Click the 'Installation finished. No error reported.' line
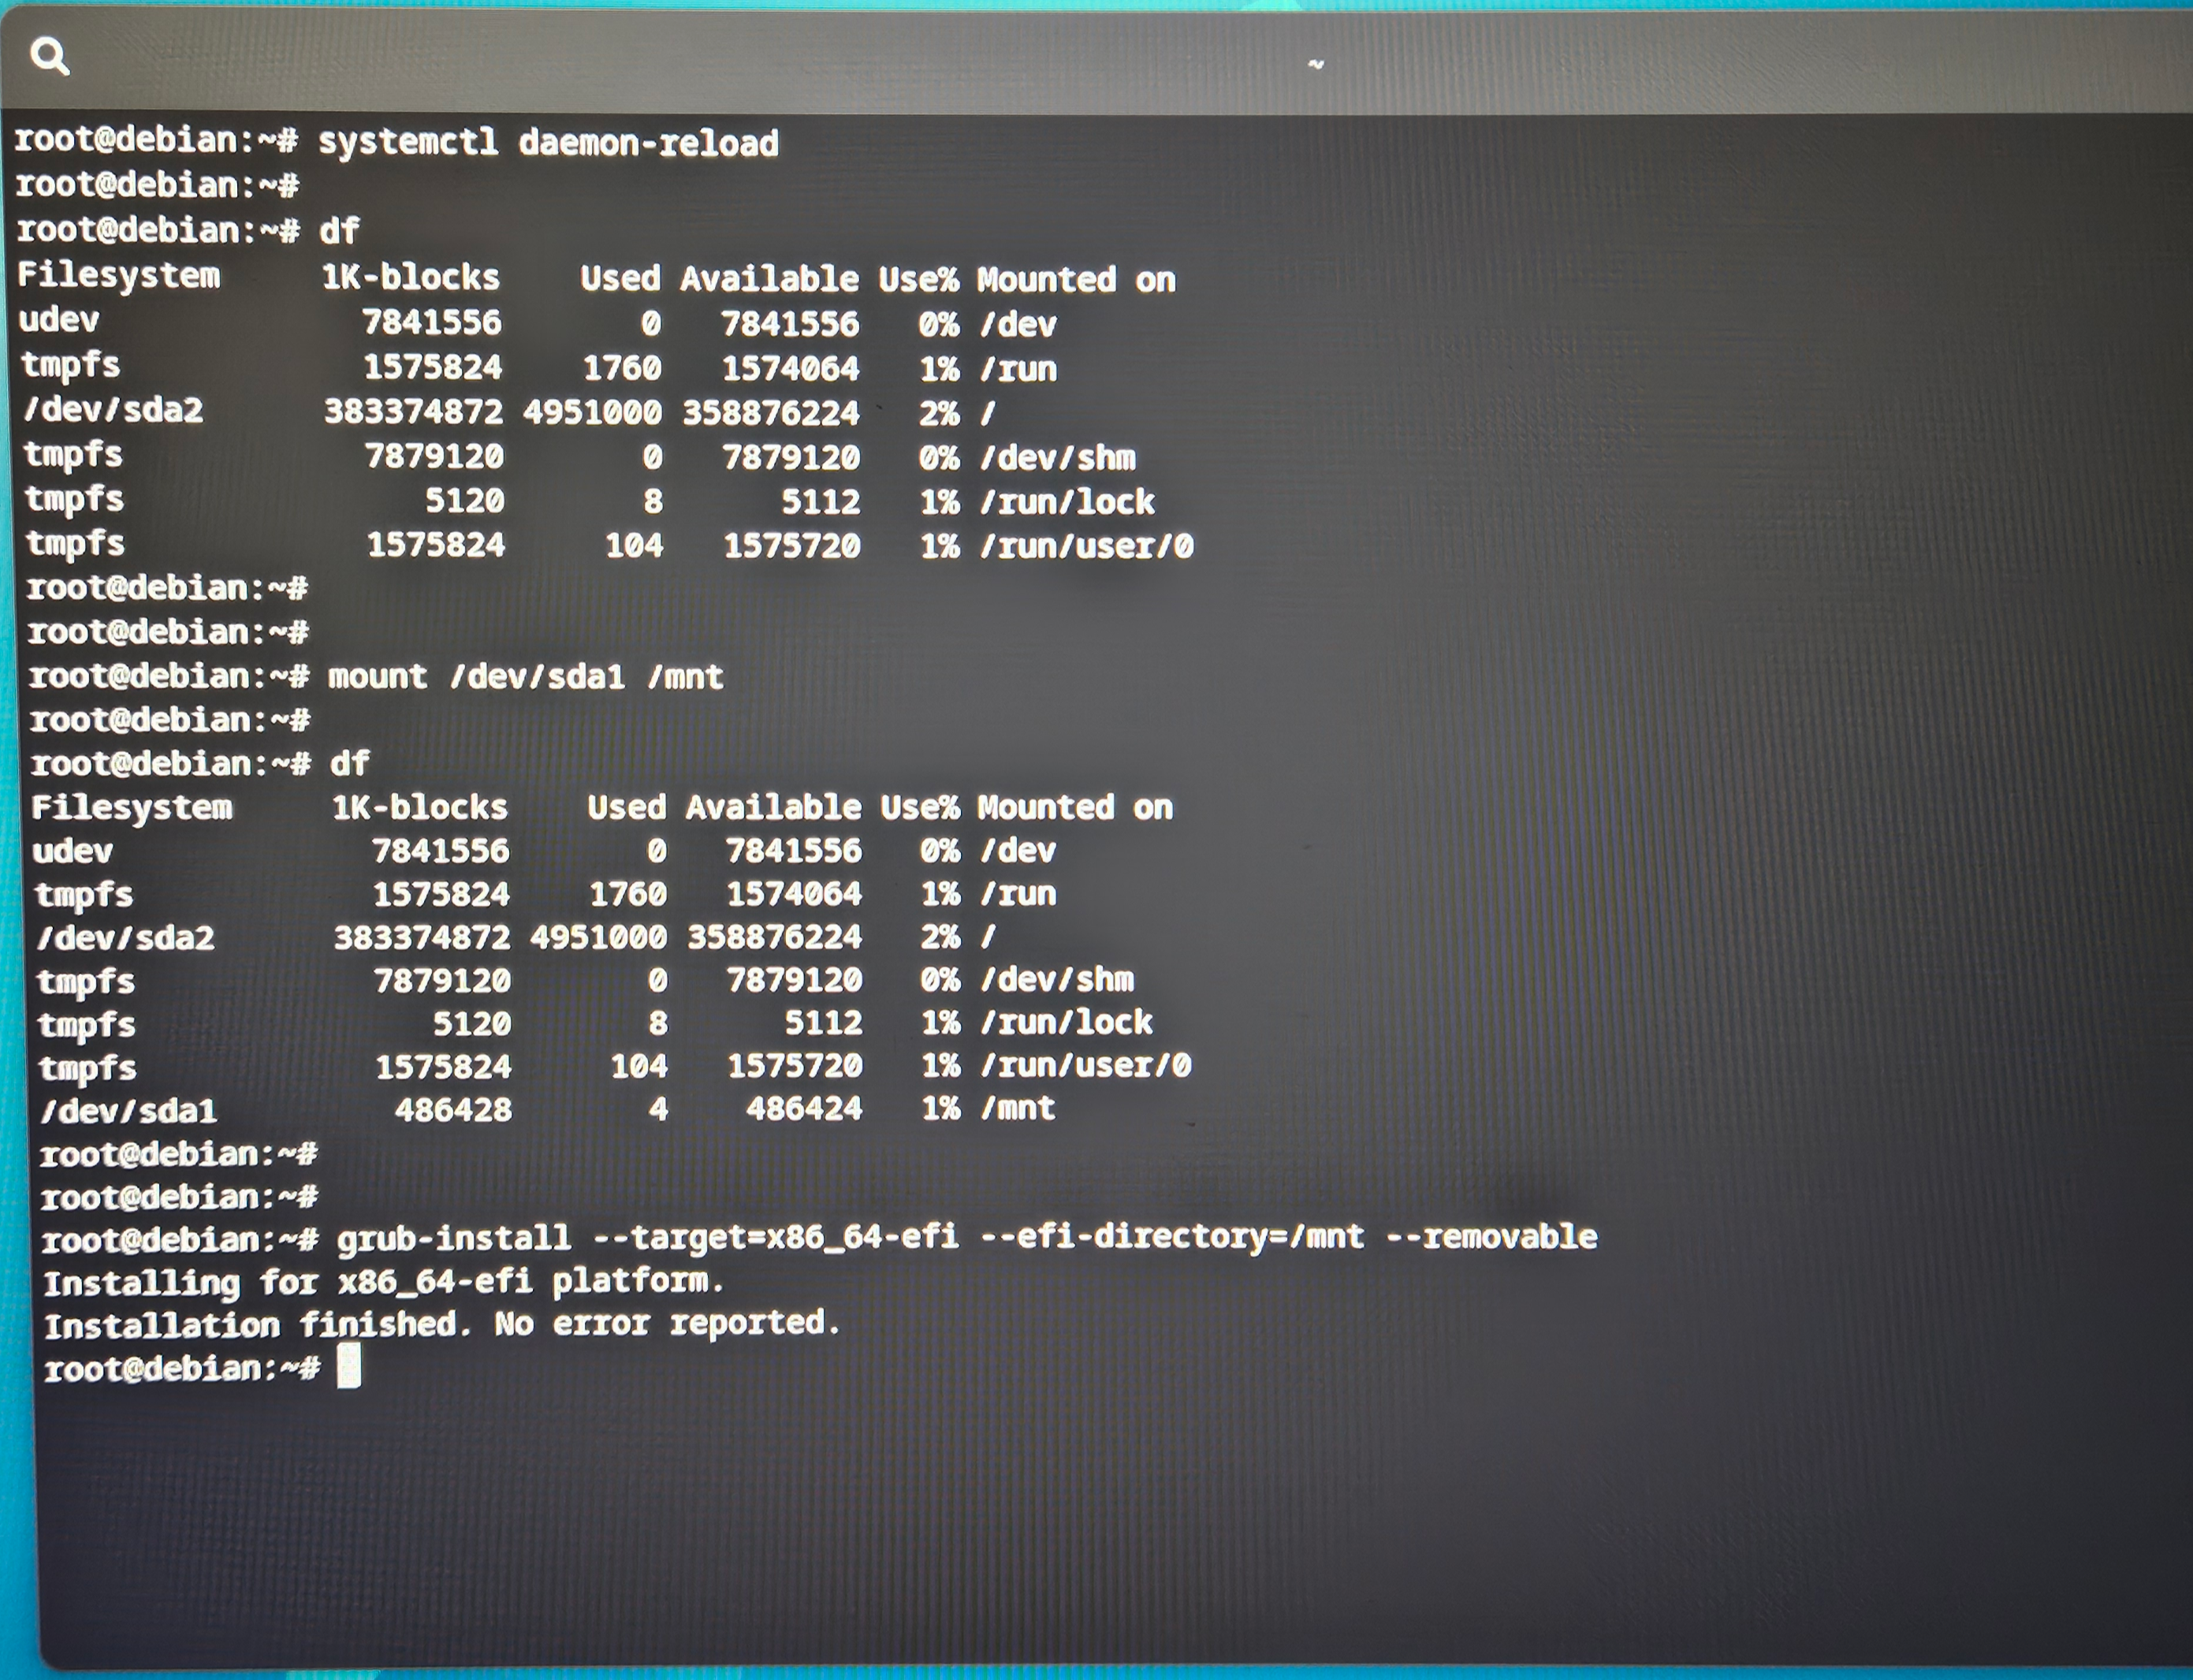The height and width of the screenshot is (1680, 2193). pyautogui.click(x=441, y=1324)
